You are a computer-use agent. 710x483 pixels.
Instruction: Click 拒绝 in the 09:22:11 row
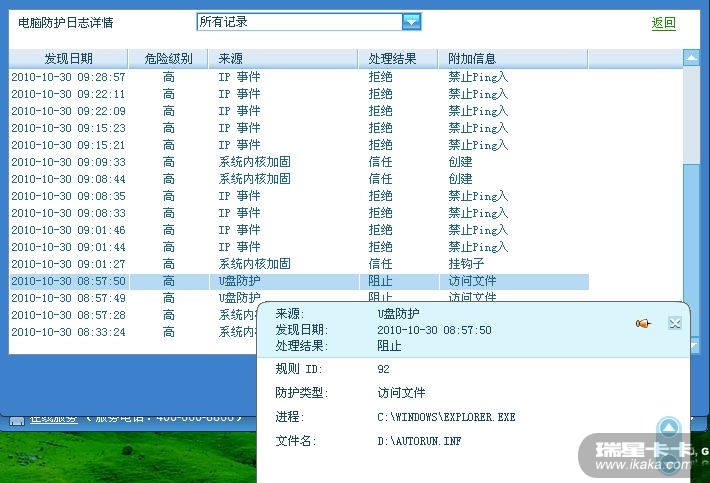pos(380,94)
